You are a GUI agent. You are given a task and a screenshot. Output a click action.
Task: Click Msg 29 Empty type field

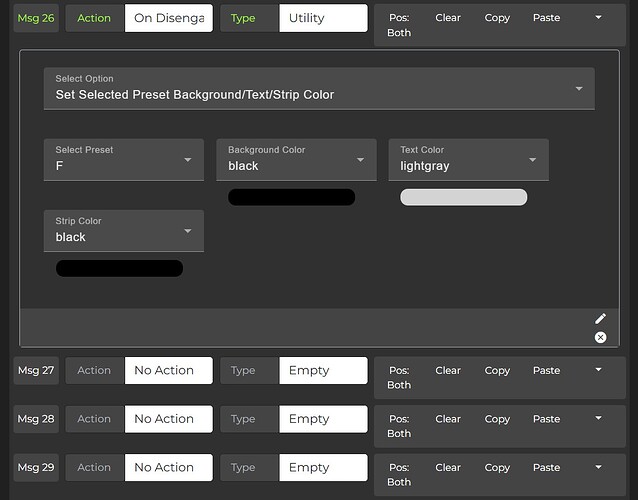[x=323, y=467]
